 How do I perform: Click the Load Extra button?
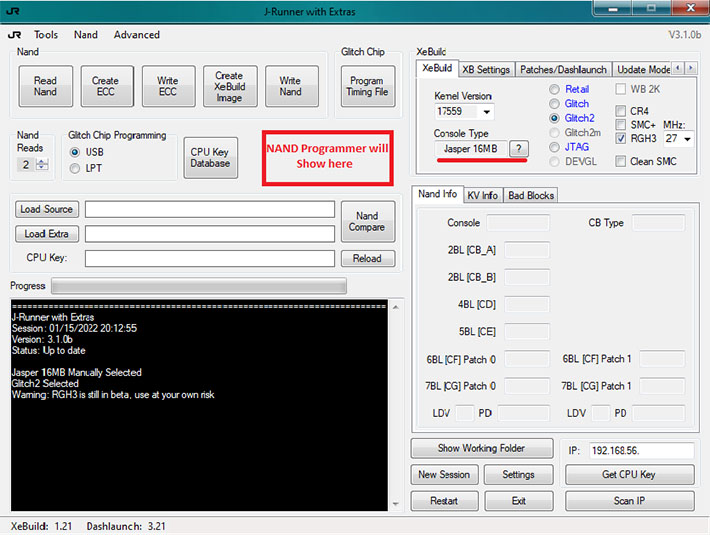coord(47,234)
